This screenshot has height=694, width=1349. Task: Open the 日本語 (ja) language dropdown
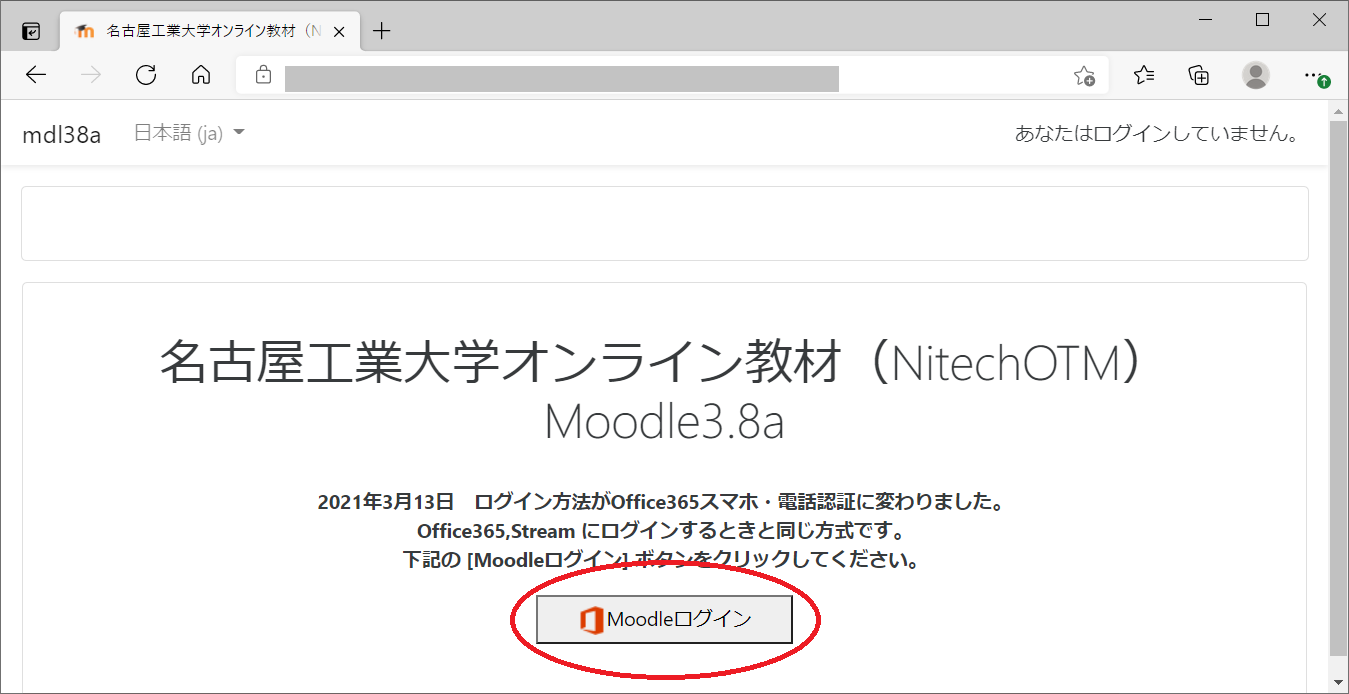189,133
